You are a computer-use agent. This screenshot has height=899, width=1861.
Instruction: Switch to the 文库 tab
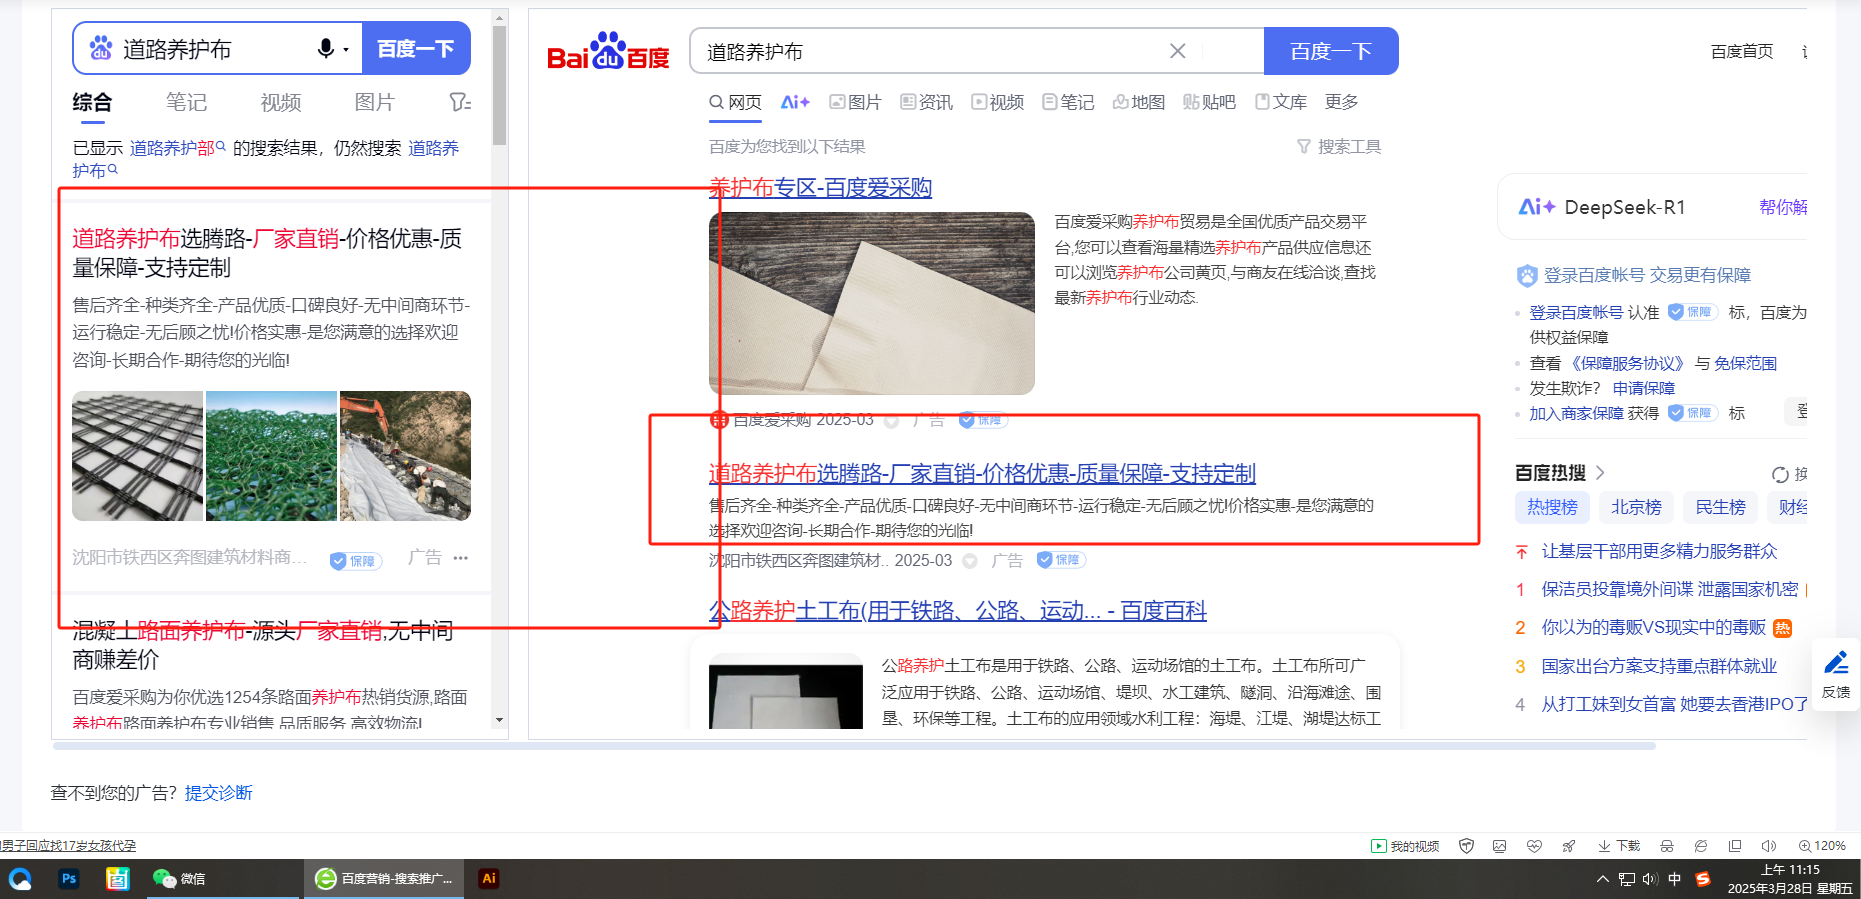(1281, 102)
